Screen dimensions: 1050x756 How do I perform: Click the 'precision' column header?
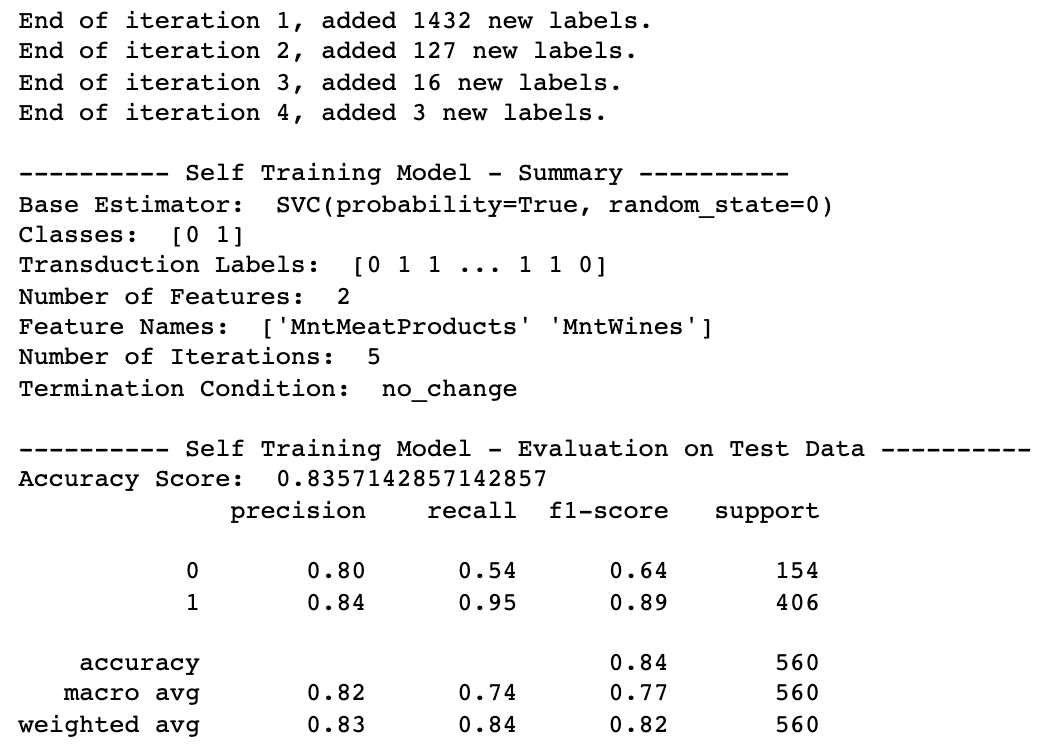[298, 511]
